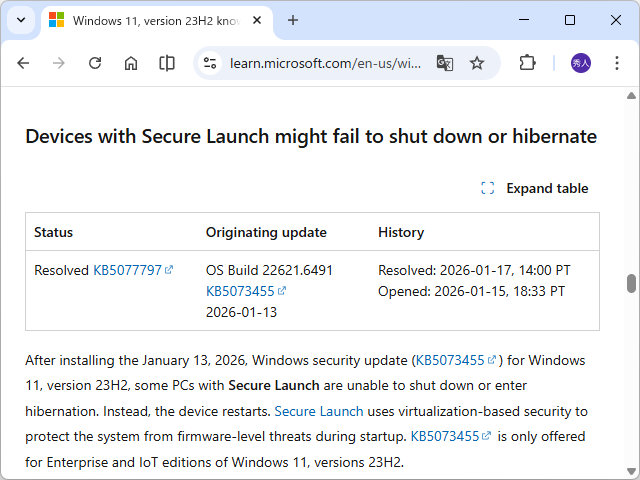Click the browser back arrow

click(x=23, y=63)
